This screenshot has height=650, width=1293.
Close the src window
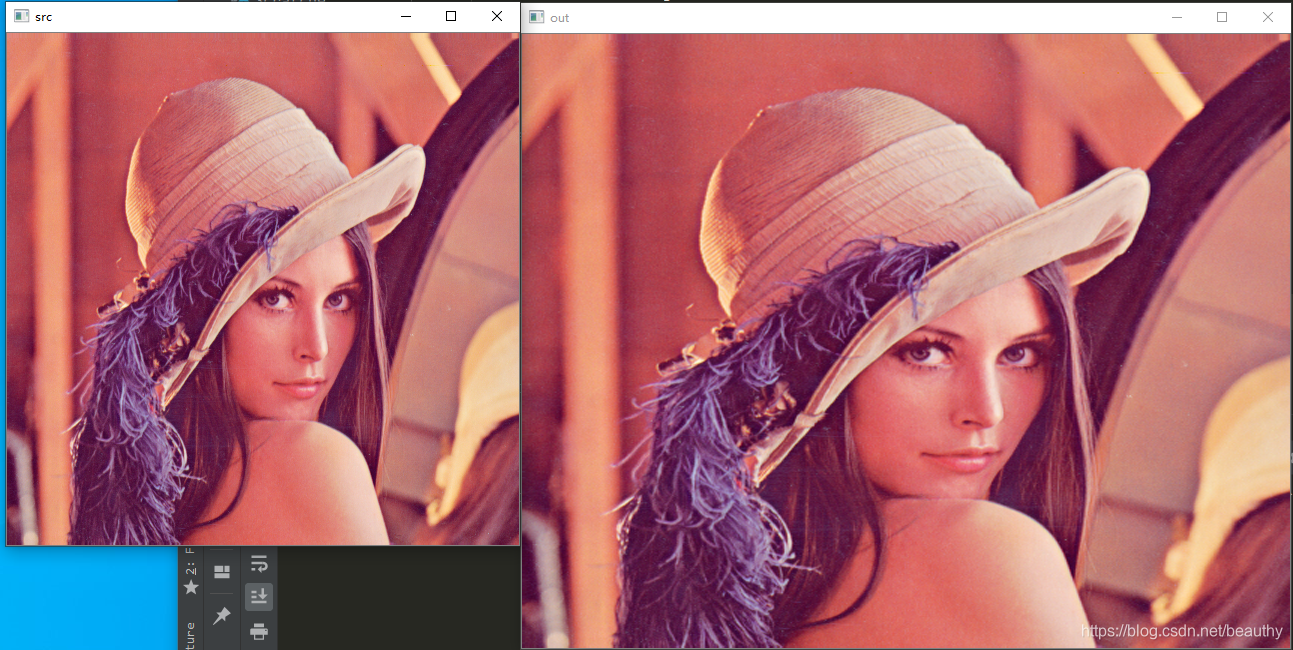click(x=497, y=17)
